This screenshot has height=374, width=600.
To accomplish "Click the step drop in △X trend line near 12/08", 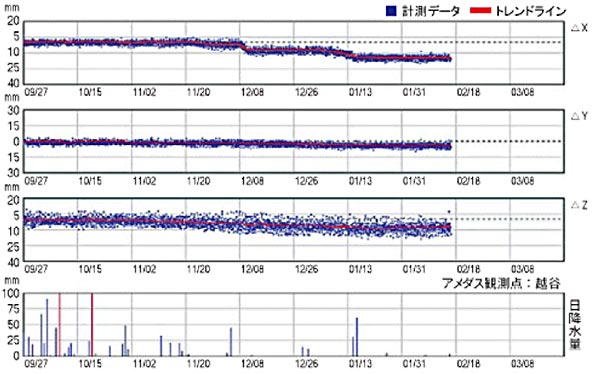I will pyautogui.click(x=243, y=47).
